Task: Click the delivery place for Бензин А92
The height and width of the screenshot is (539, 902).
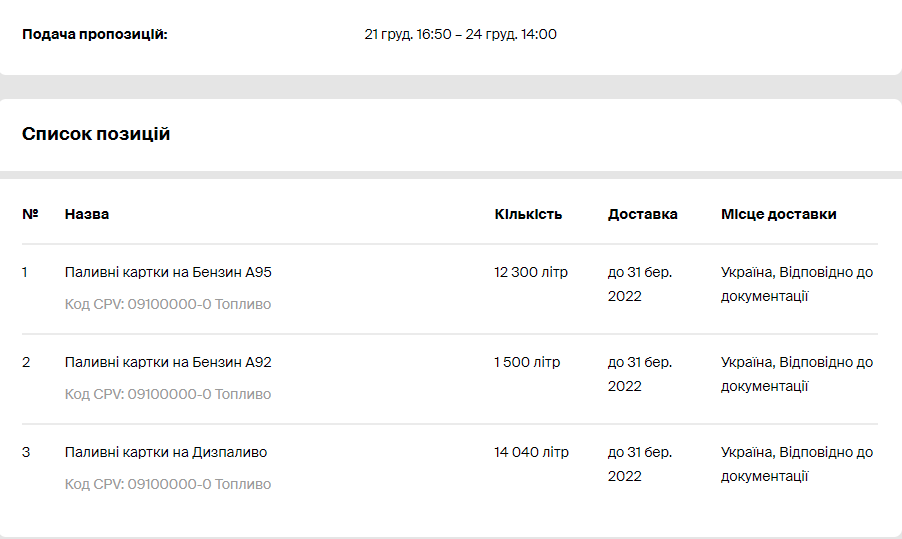Action: click(797, 374)
